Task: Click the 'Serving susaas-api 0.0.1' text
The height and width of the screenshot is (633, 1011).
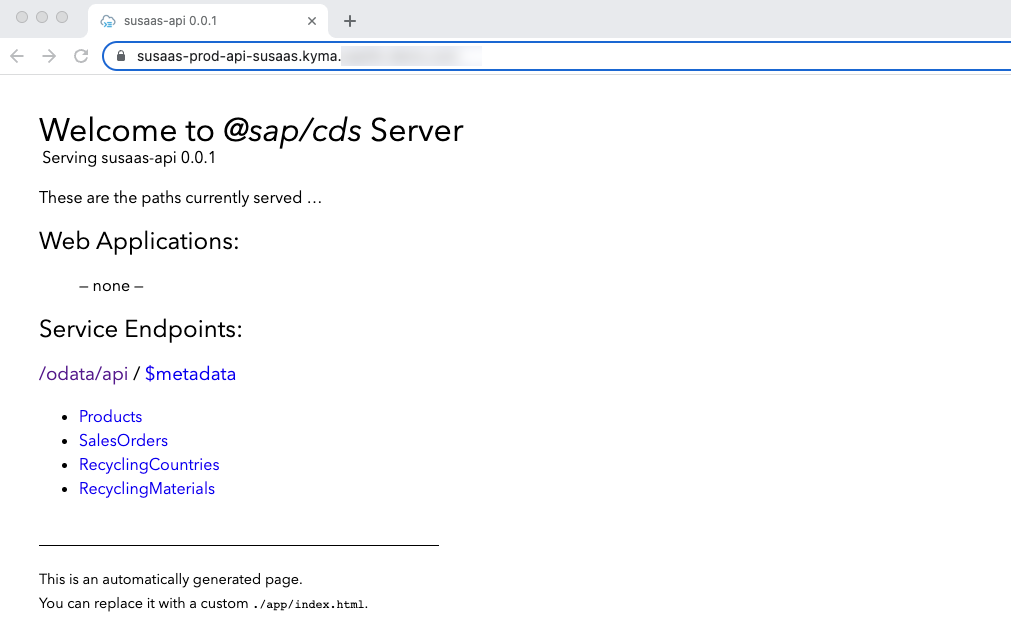Action: [129, 158]
